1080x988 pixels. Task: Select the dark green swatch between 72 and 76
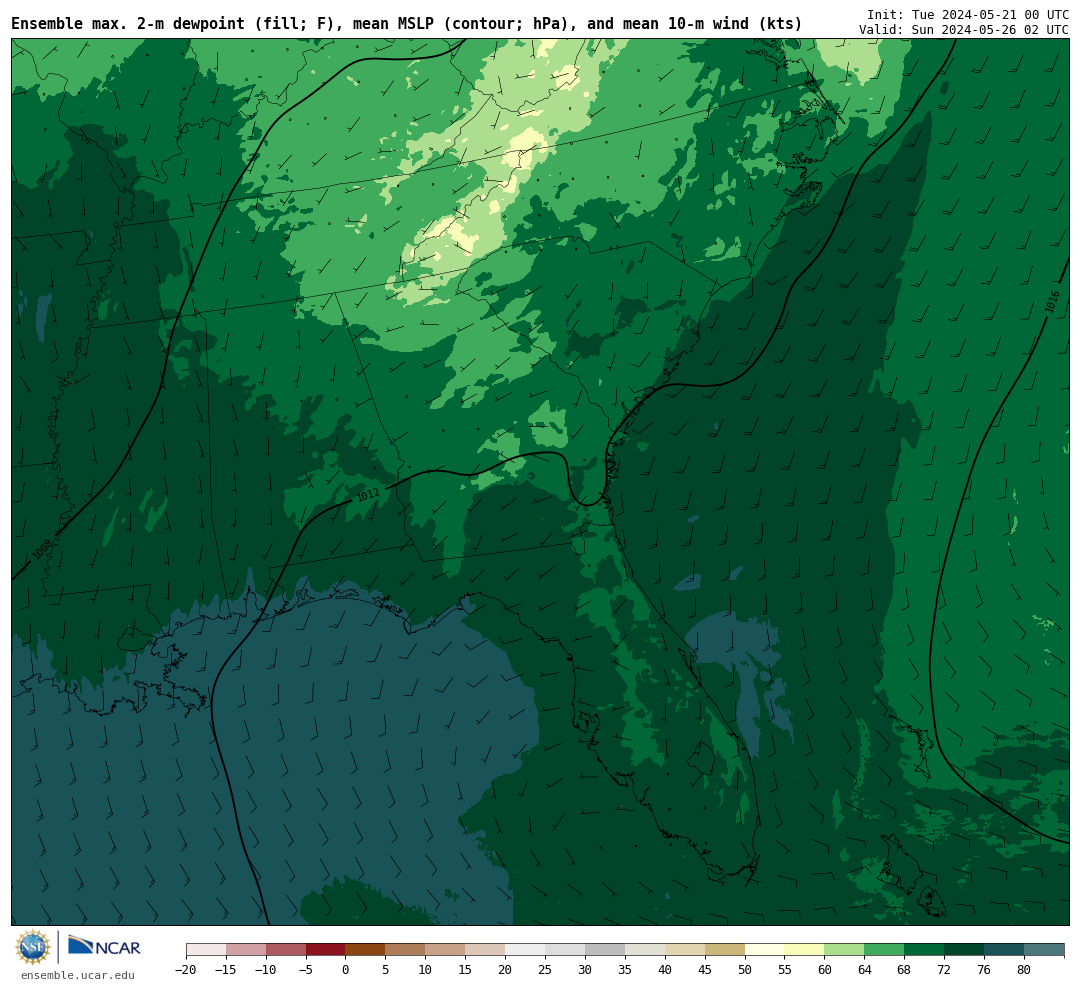coord(964,950)
